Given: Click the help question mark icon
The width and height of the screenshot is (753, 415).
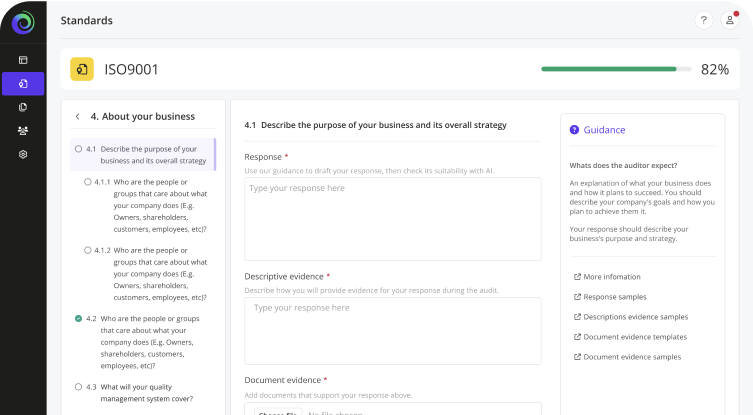Looking at the screenshot, I should 703,20.
